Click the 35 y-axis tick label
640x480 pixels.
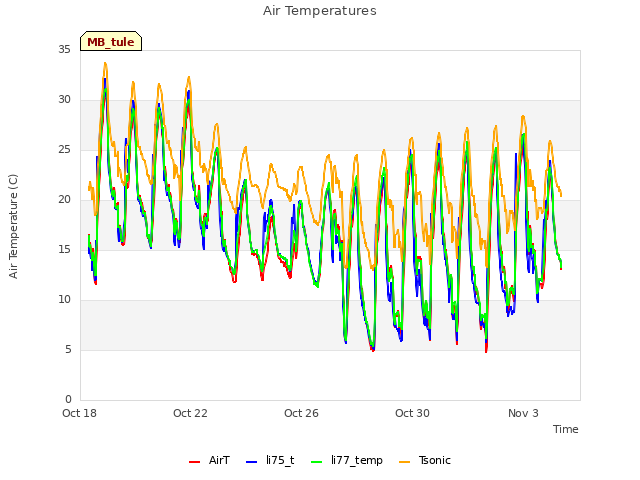pyautogui.click(x=64, y=49)
